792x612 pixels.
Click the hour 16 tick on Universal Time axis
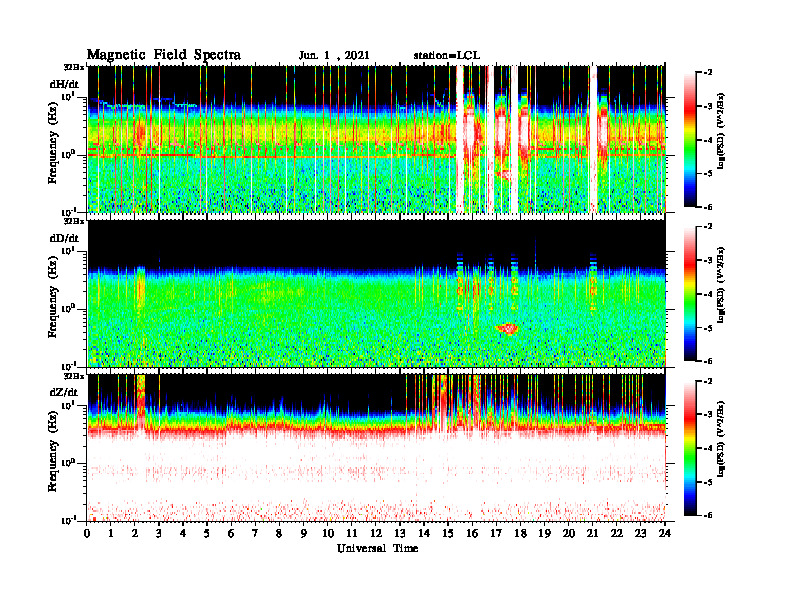point(472,534)
